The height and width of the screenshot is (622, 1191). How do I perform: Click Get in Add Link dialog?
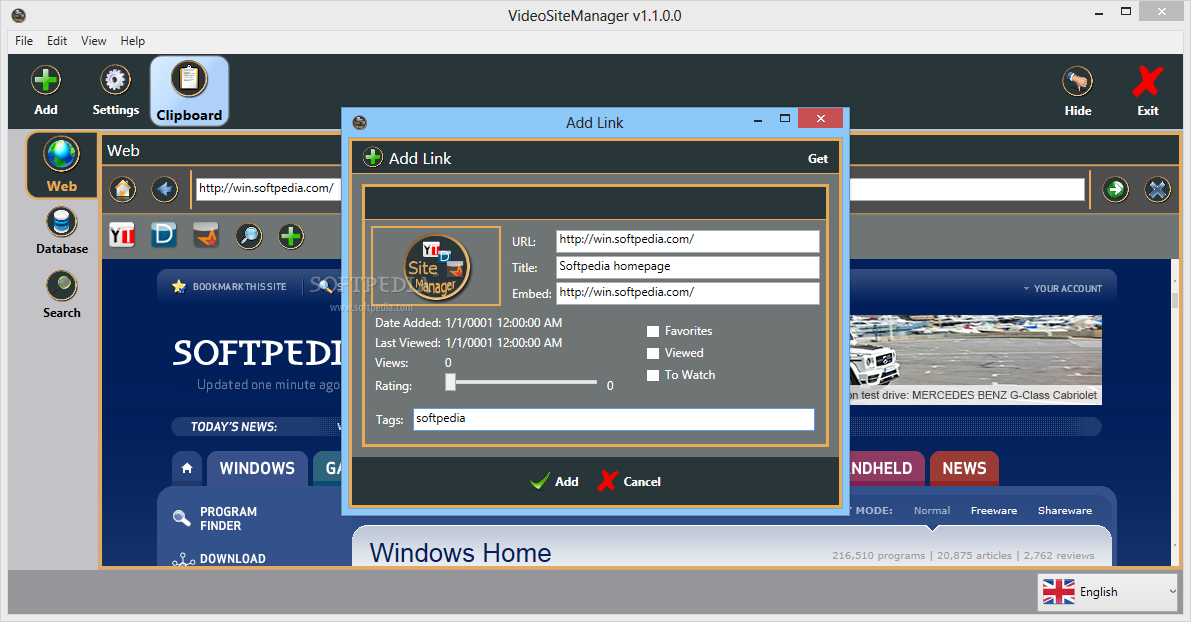point(817,159)
